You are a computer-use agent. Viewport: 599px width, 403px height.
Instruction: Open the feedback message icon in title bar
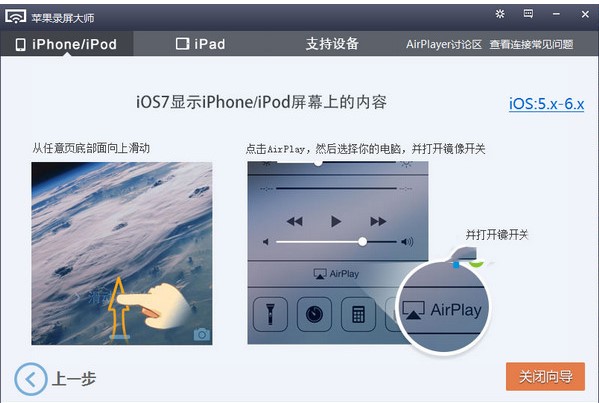click(x=528, y=14)
